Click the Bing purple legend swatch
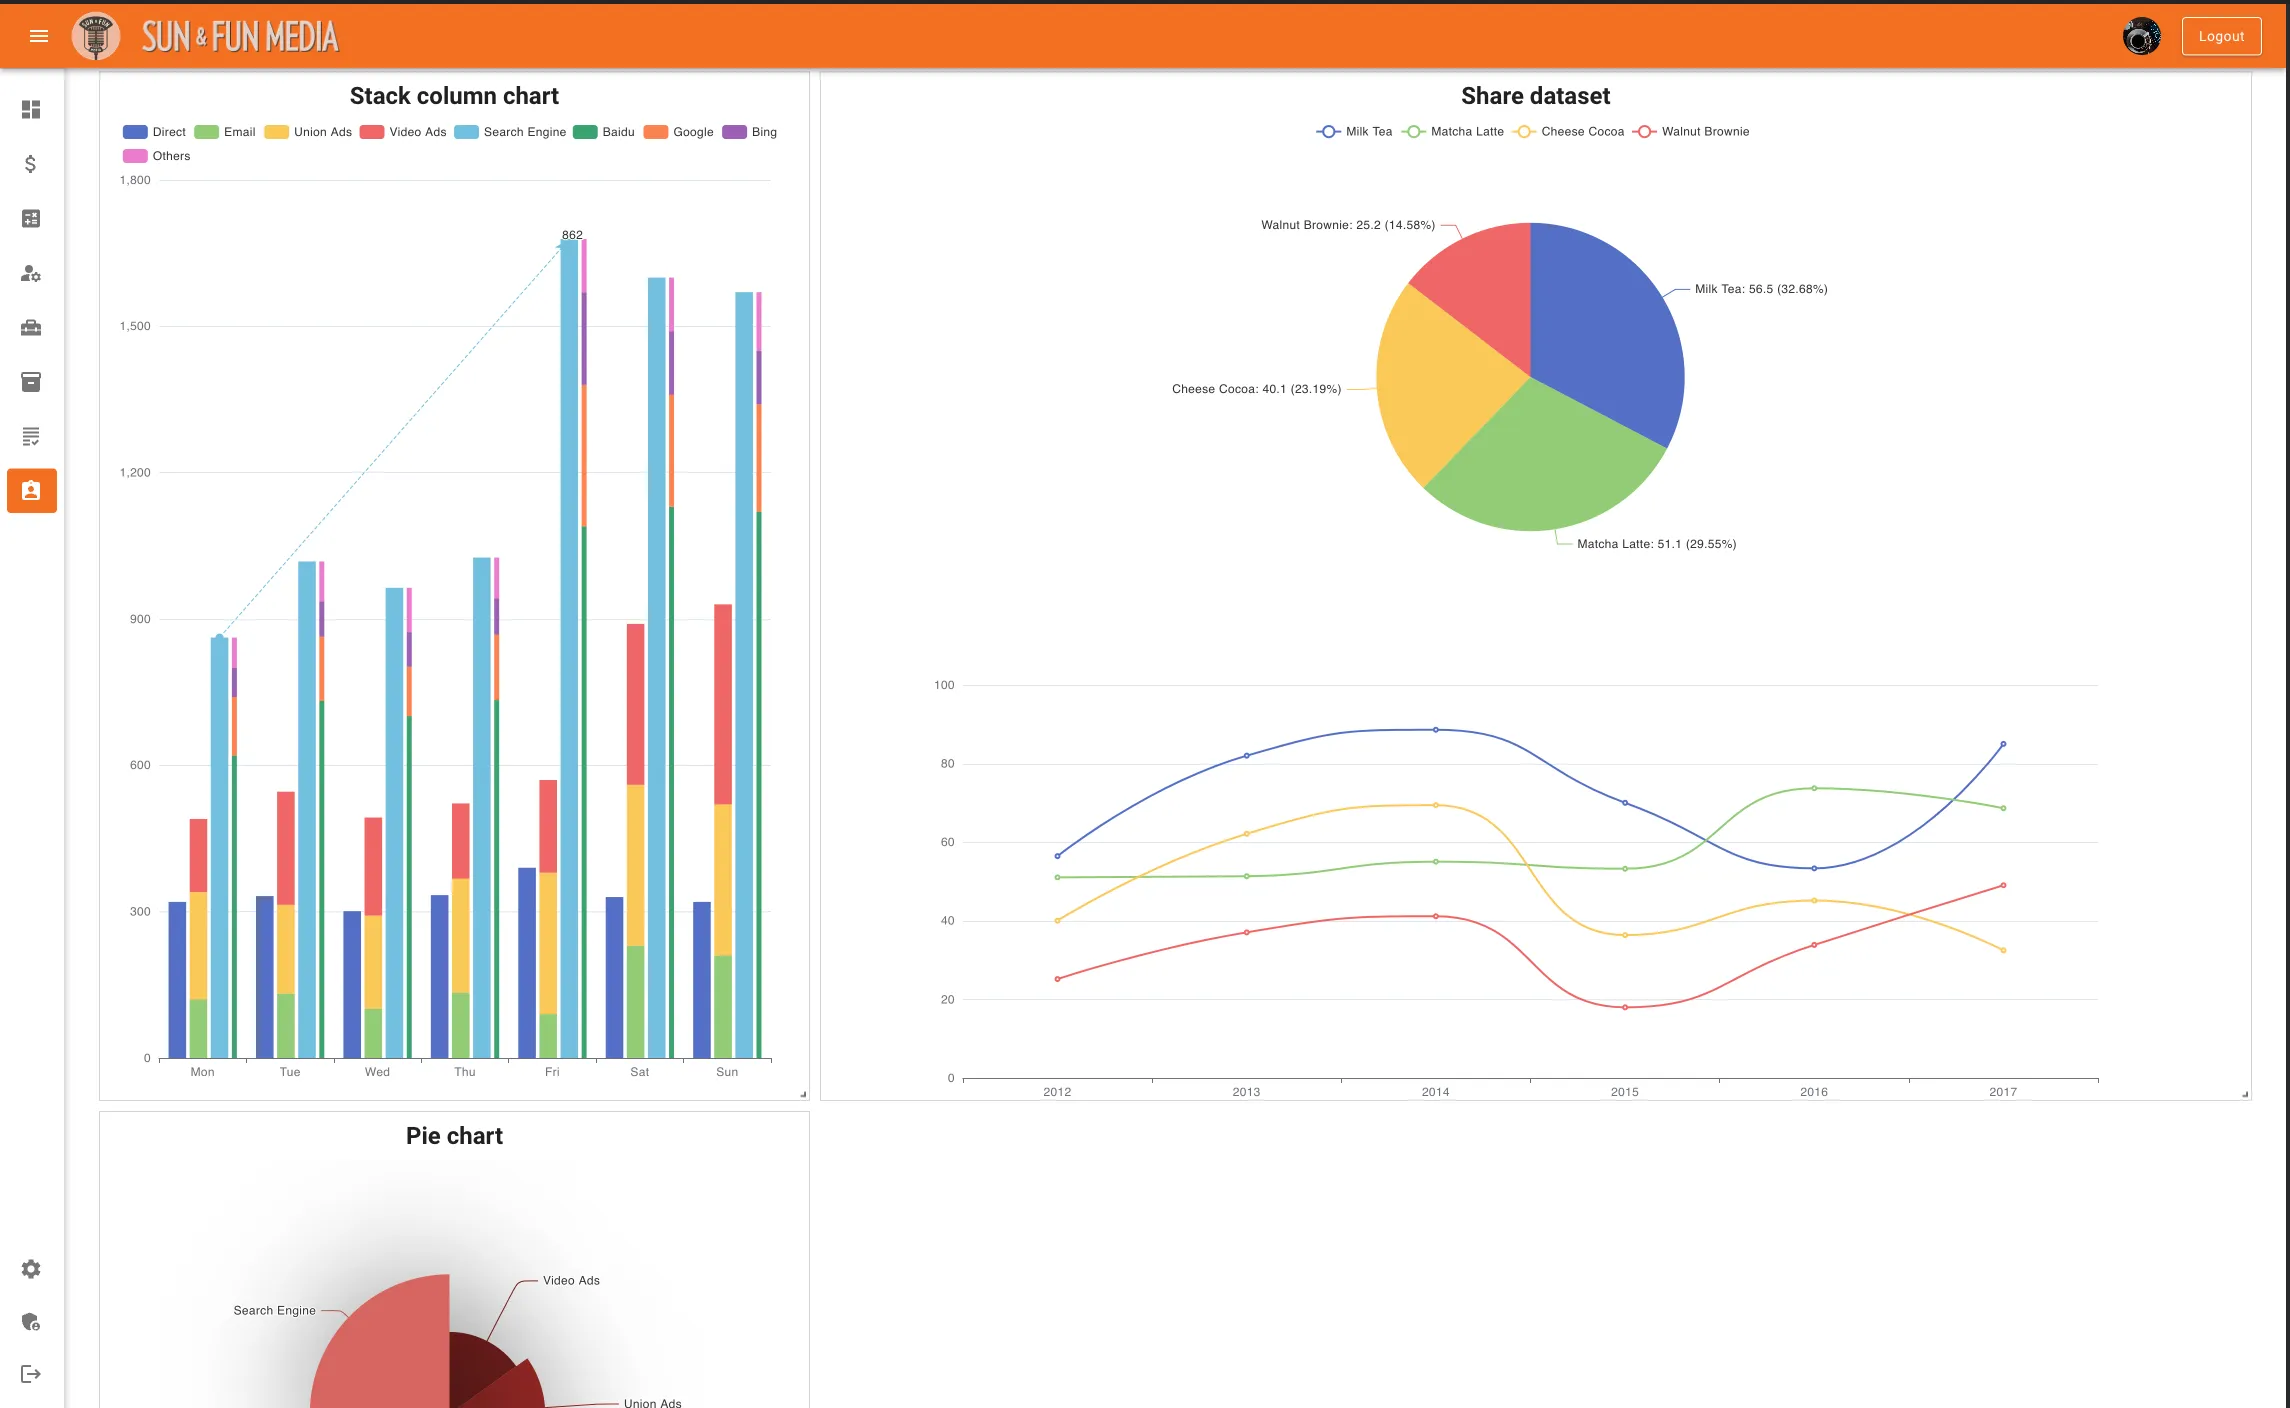 (x=735, y=132)
